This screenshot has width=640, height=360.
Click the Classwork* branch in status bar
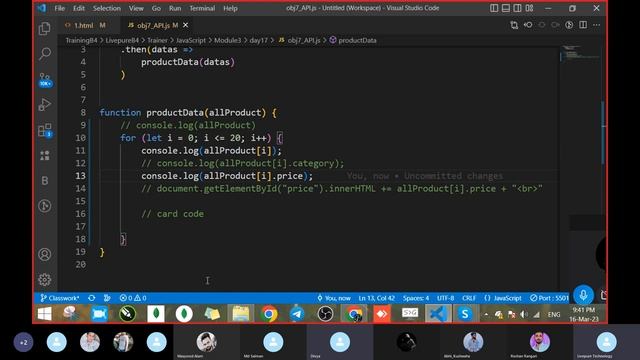click(x=60, y=298)
